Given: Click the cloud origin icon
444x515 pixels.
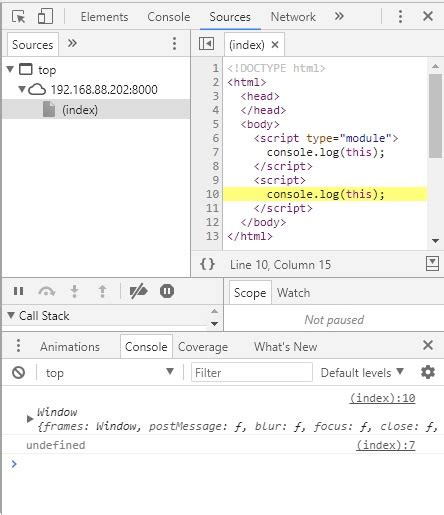Looking at the screenshot, I should [37, 89].
